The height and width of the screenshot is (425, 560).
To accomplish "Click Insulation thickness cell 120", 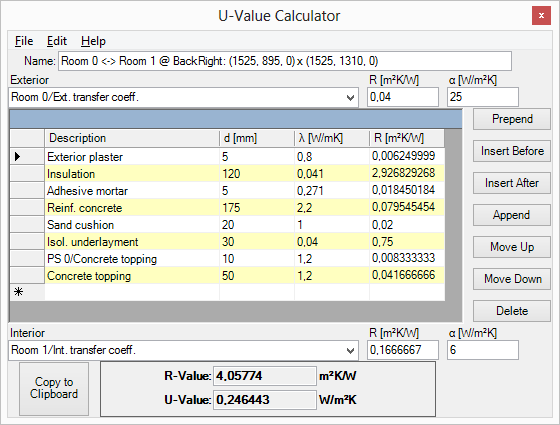I will pos(257,174).
